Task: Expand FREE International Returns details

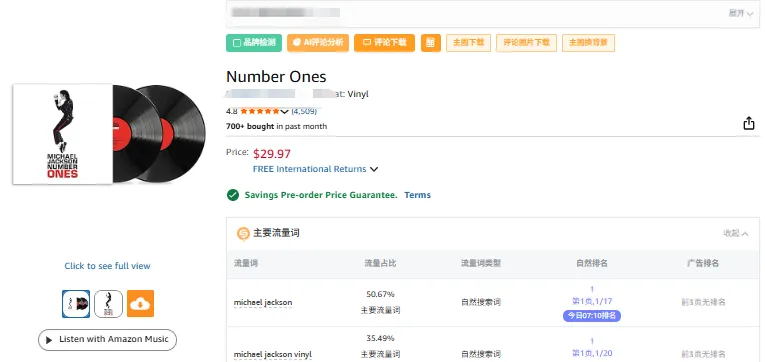Action: (315, 169)
